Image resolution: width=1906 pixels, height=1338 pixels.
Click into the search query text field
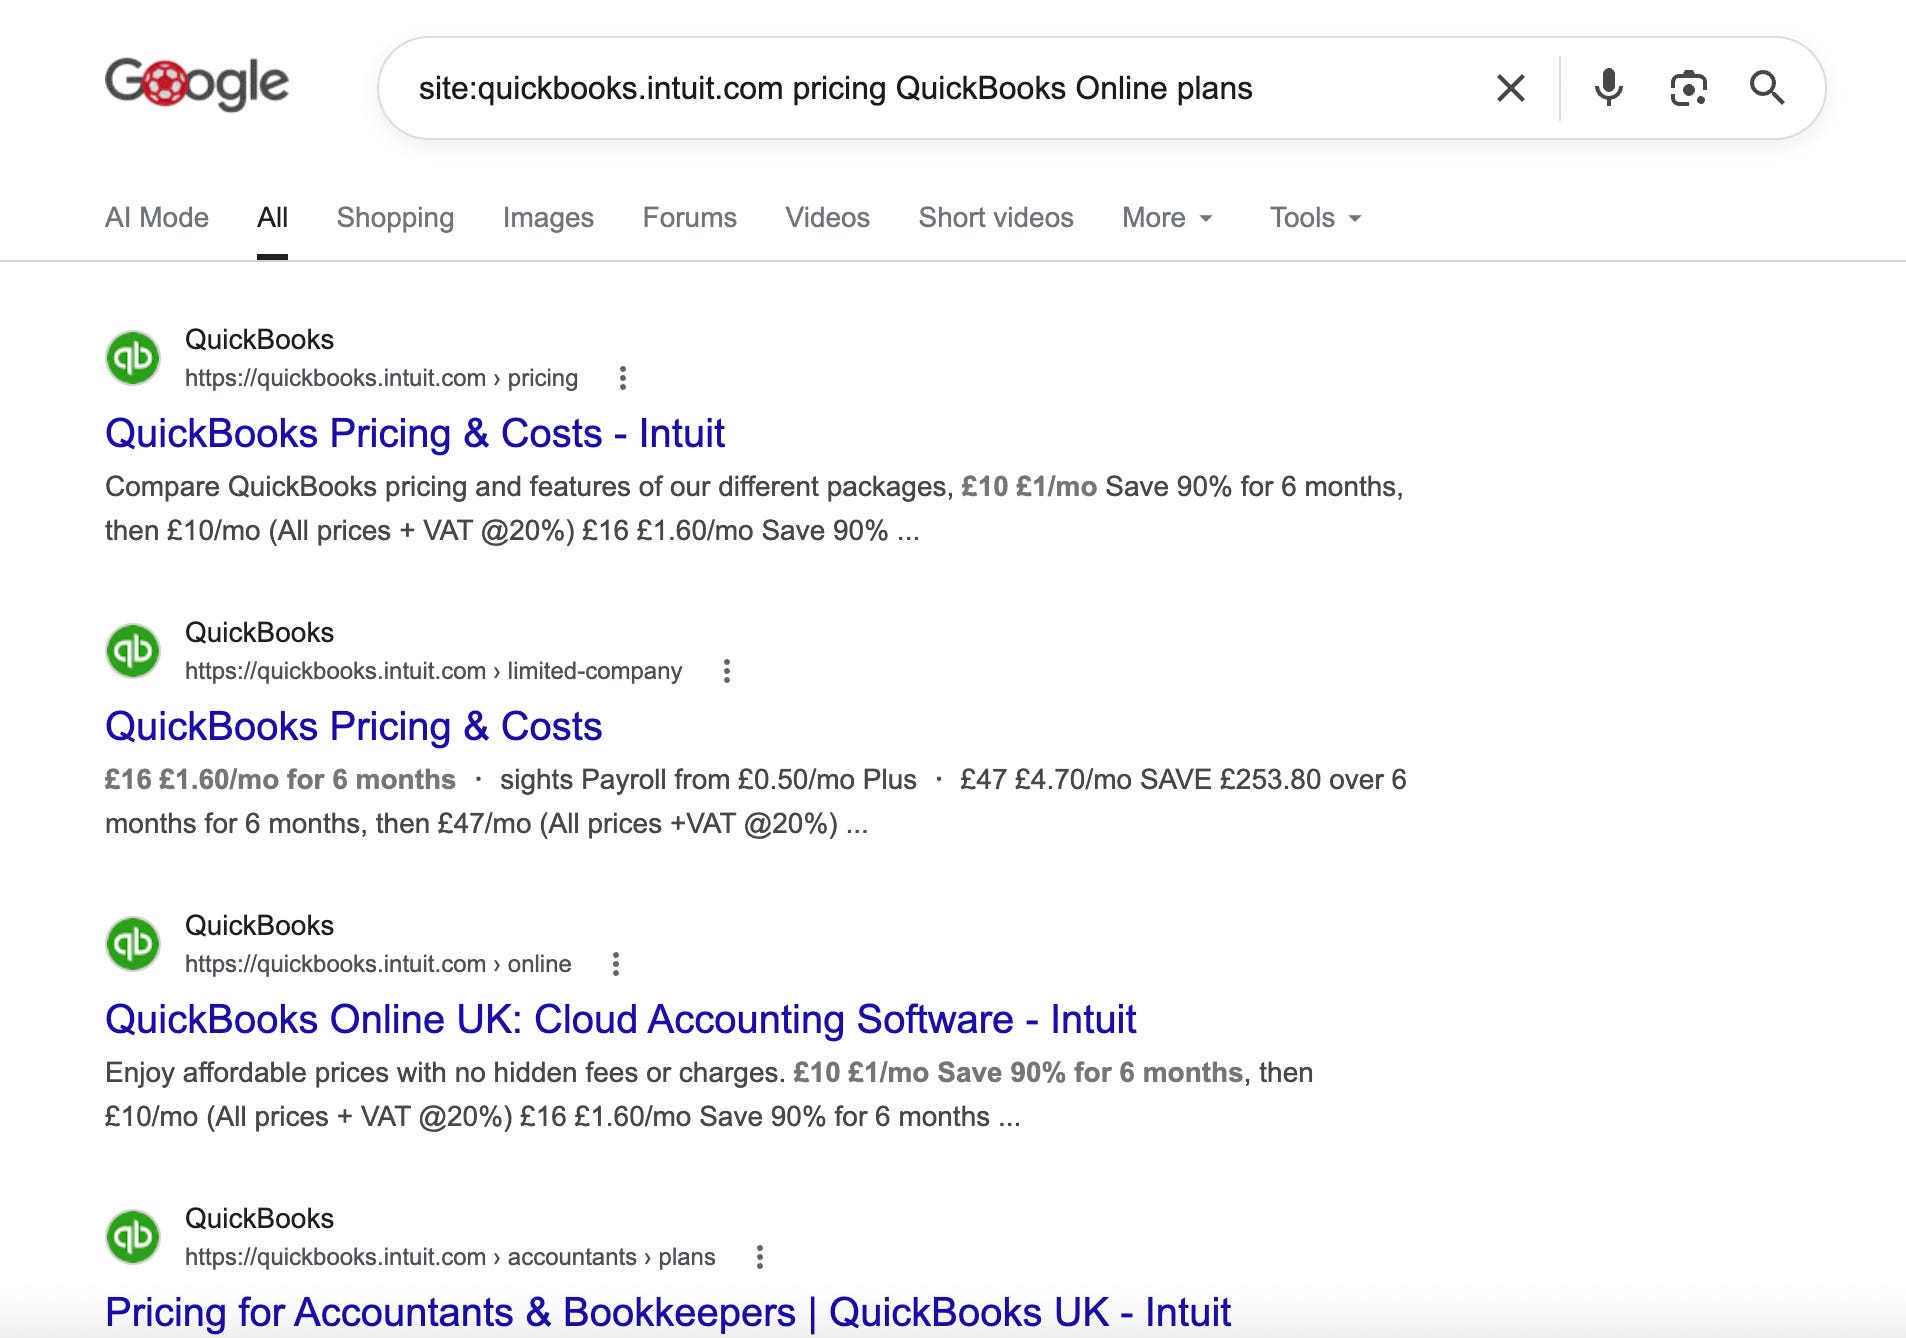pos(940,88)
